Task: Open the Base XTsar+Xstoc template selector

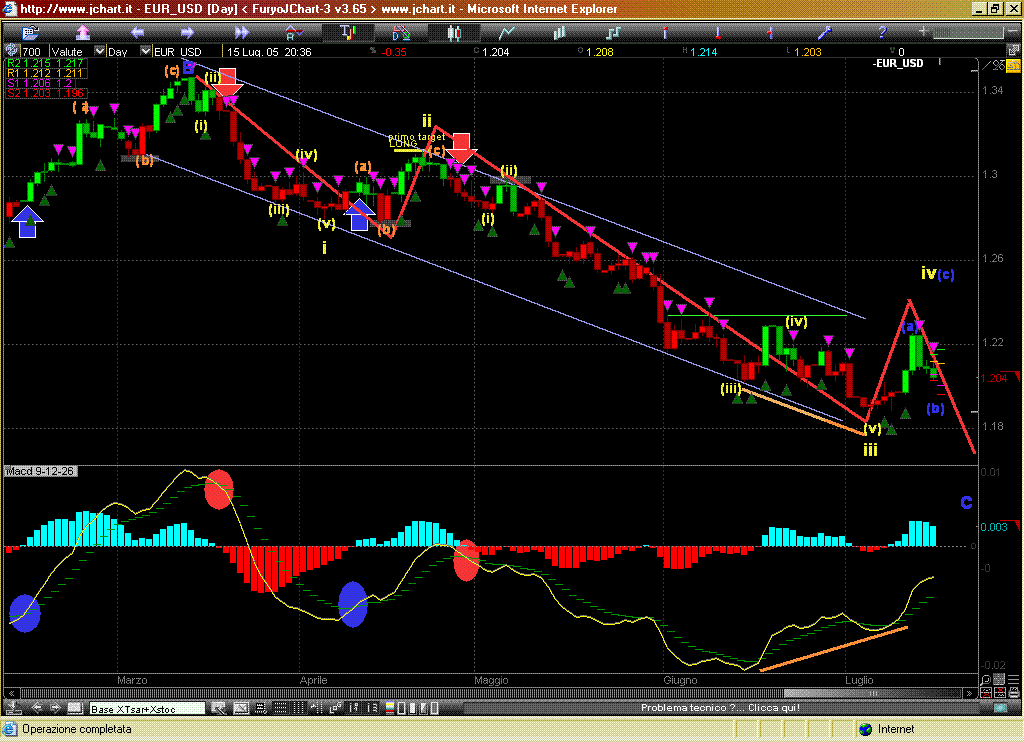Action: pos(146,709)
